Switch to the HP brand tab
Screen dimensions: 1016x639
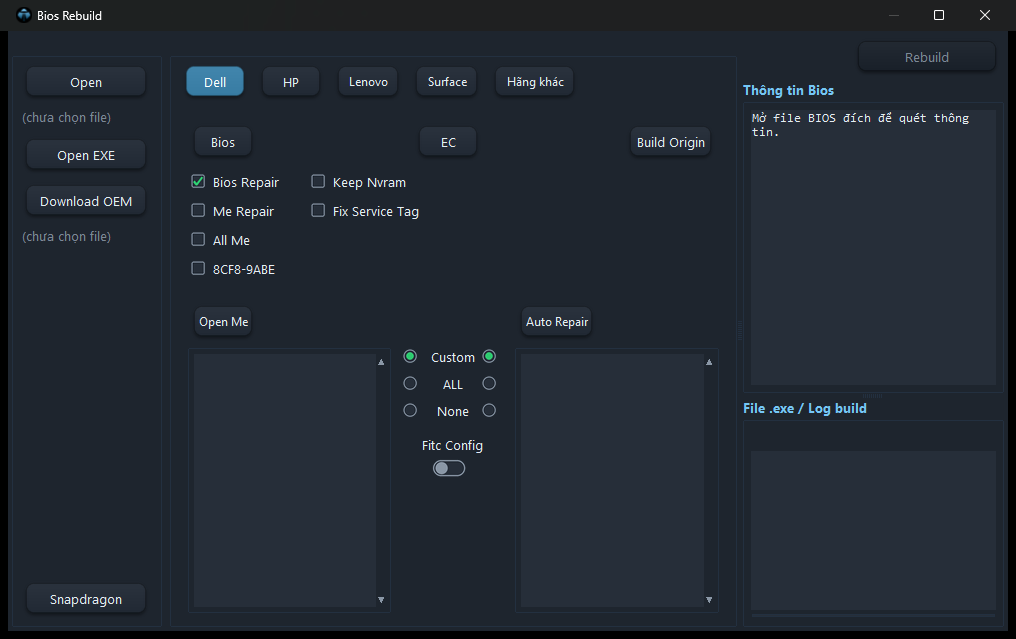[291, 82]
